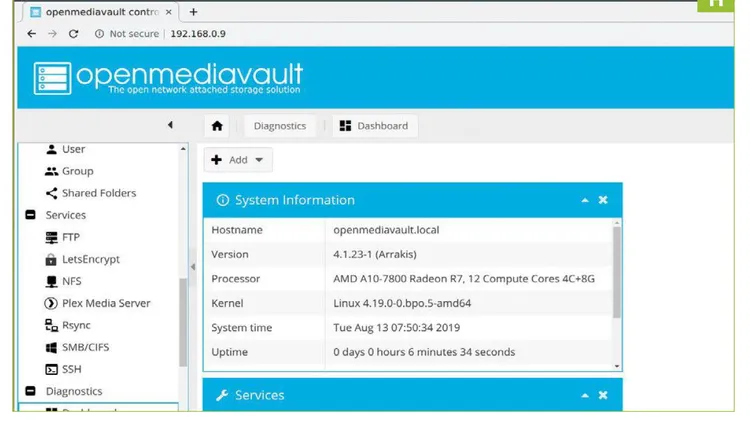750x421 pixels.
Task: Close the openmediavault browser tab
Action: 168,12
